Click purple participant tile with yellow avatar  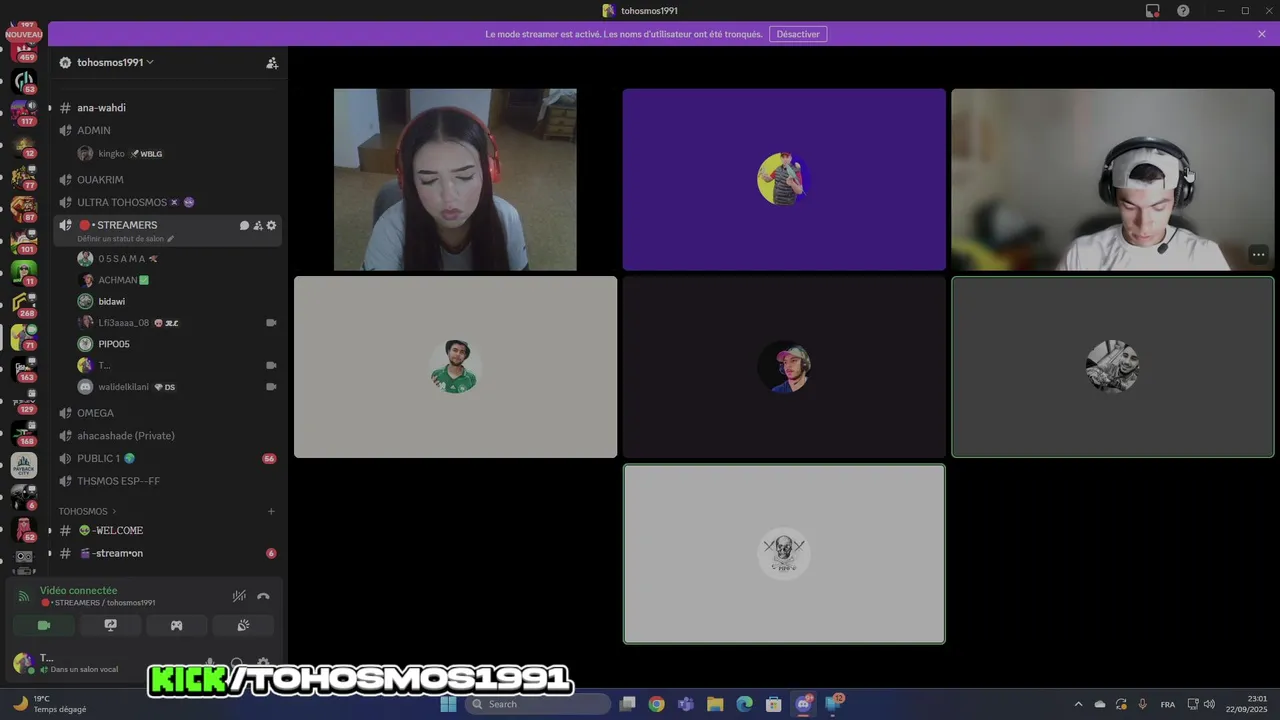pos(784,180)
